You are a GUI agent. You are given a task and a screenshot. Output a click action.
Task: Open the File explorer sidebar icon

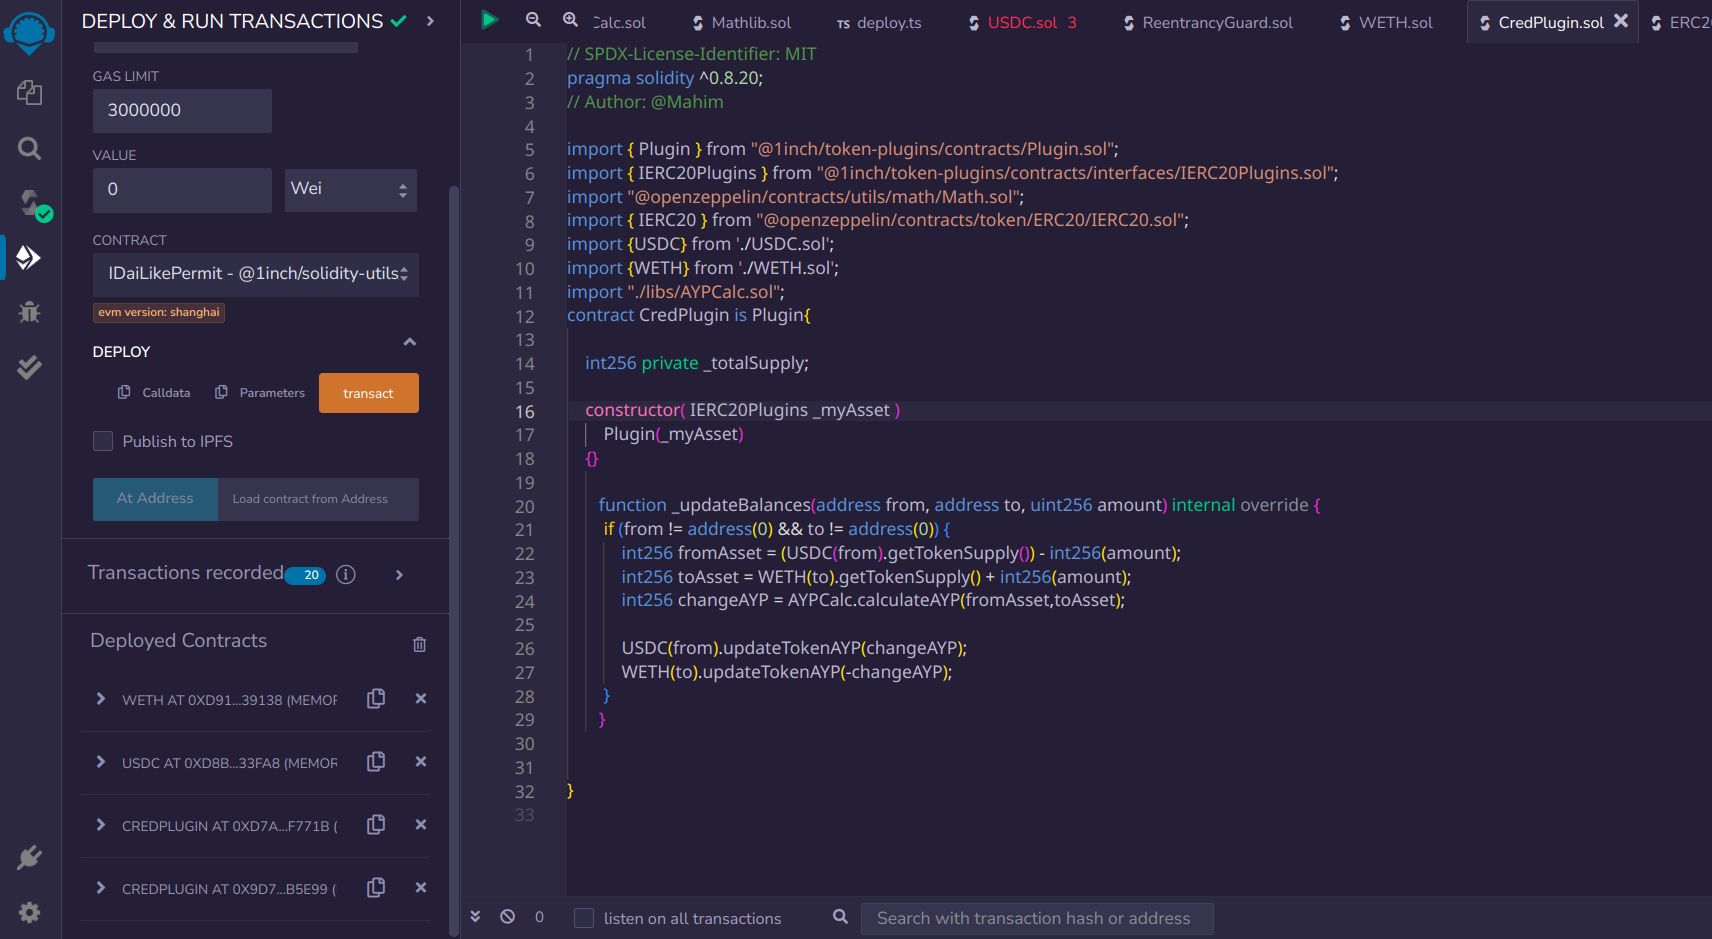[x=29, y=93]
